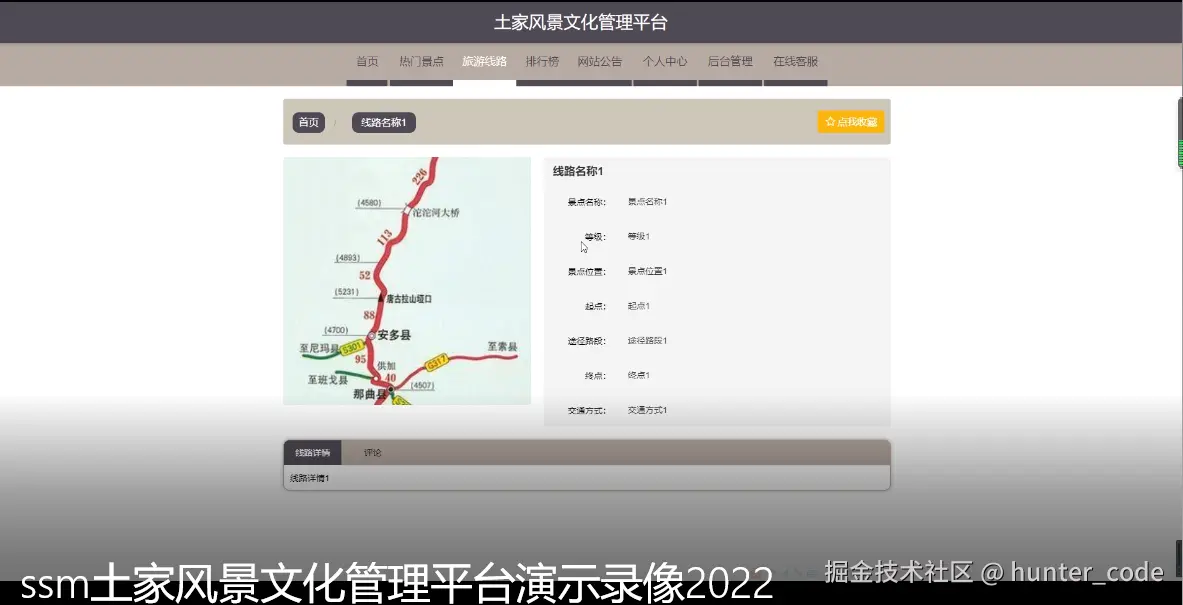Select the 旅游线路 menu item
The height and width of the screenshot is (605, 1183).
point(484,62)
